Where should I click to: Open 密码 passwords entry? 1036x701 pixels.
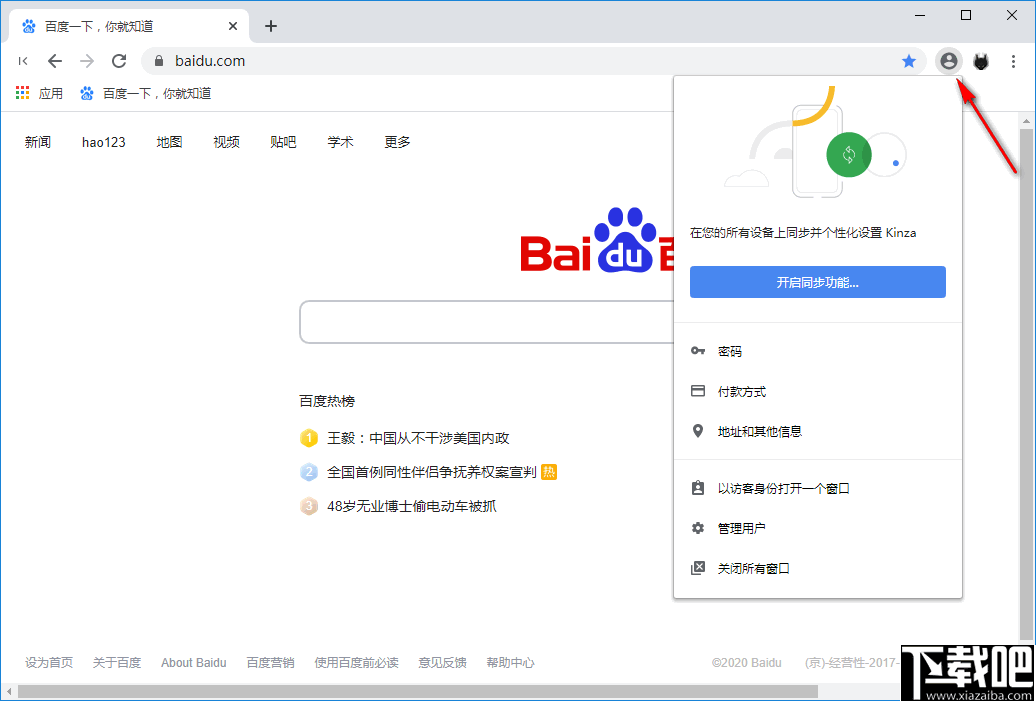pyautogui.click(x=818, y=351)
